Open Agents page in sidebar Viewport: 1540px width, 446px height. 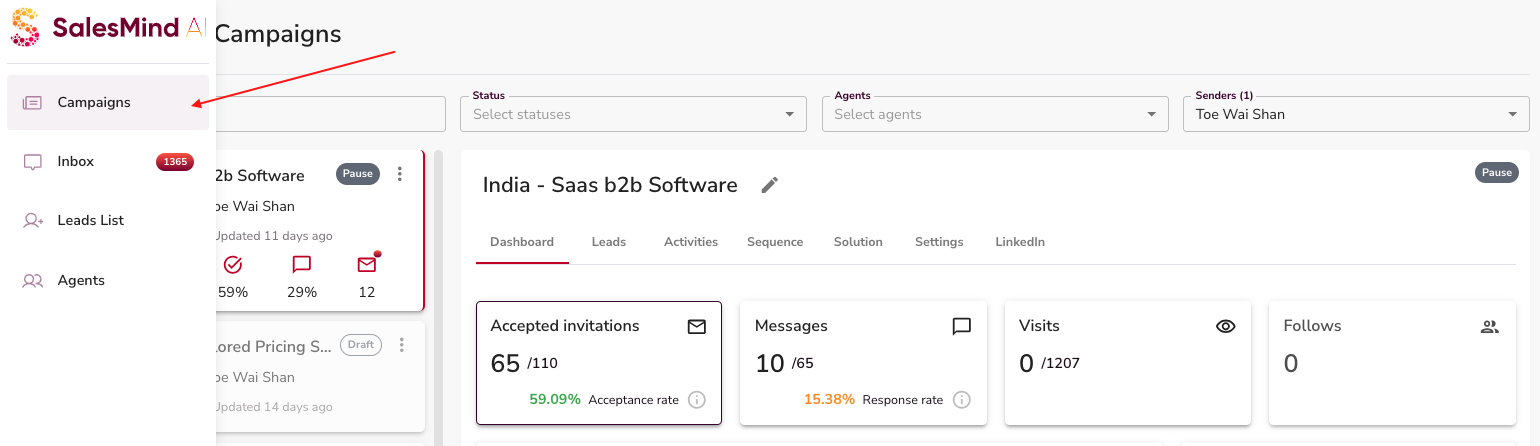(x=81, y=281)
